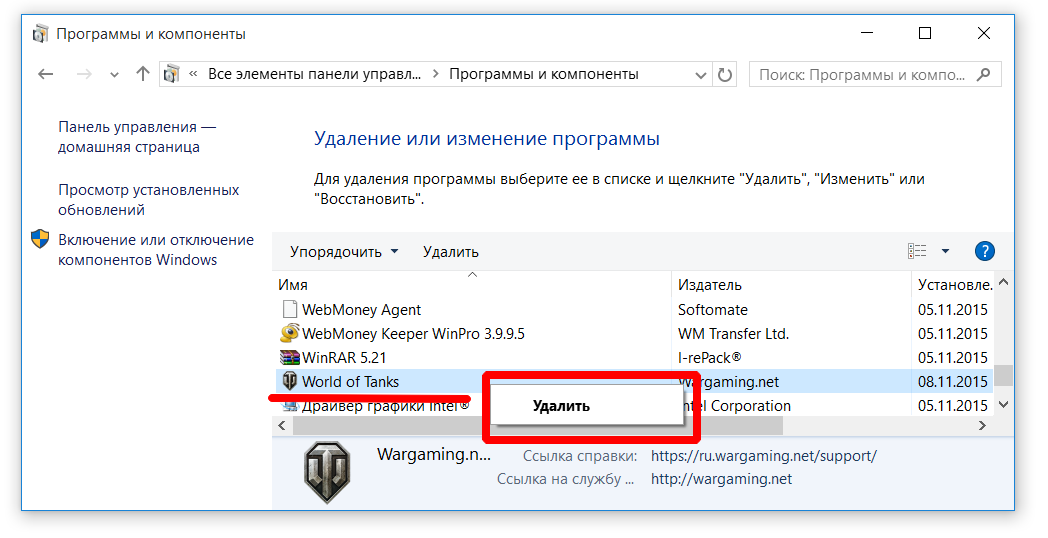Click the Издатель column header
Screen dimensions: 1048x538
coord(710,285)
